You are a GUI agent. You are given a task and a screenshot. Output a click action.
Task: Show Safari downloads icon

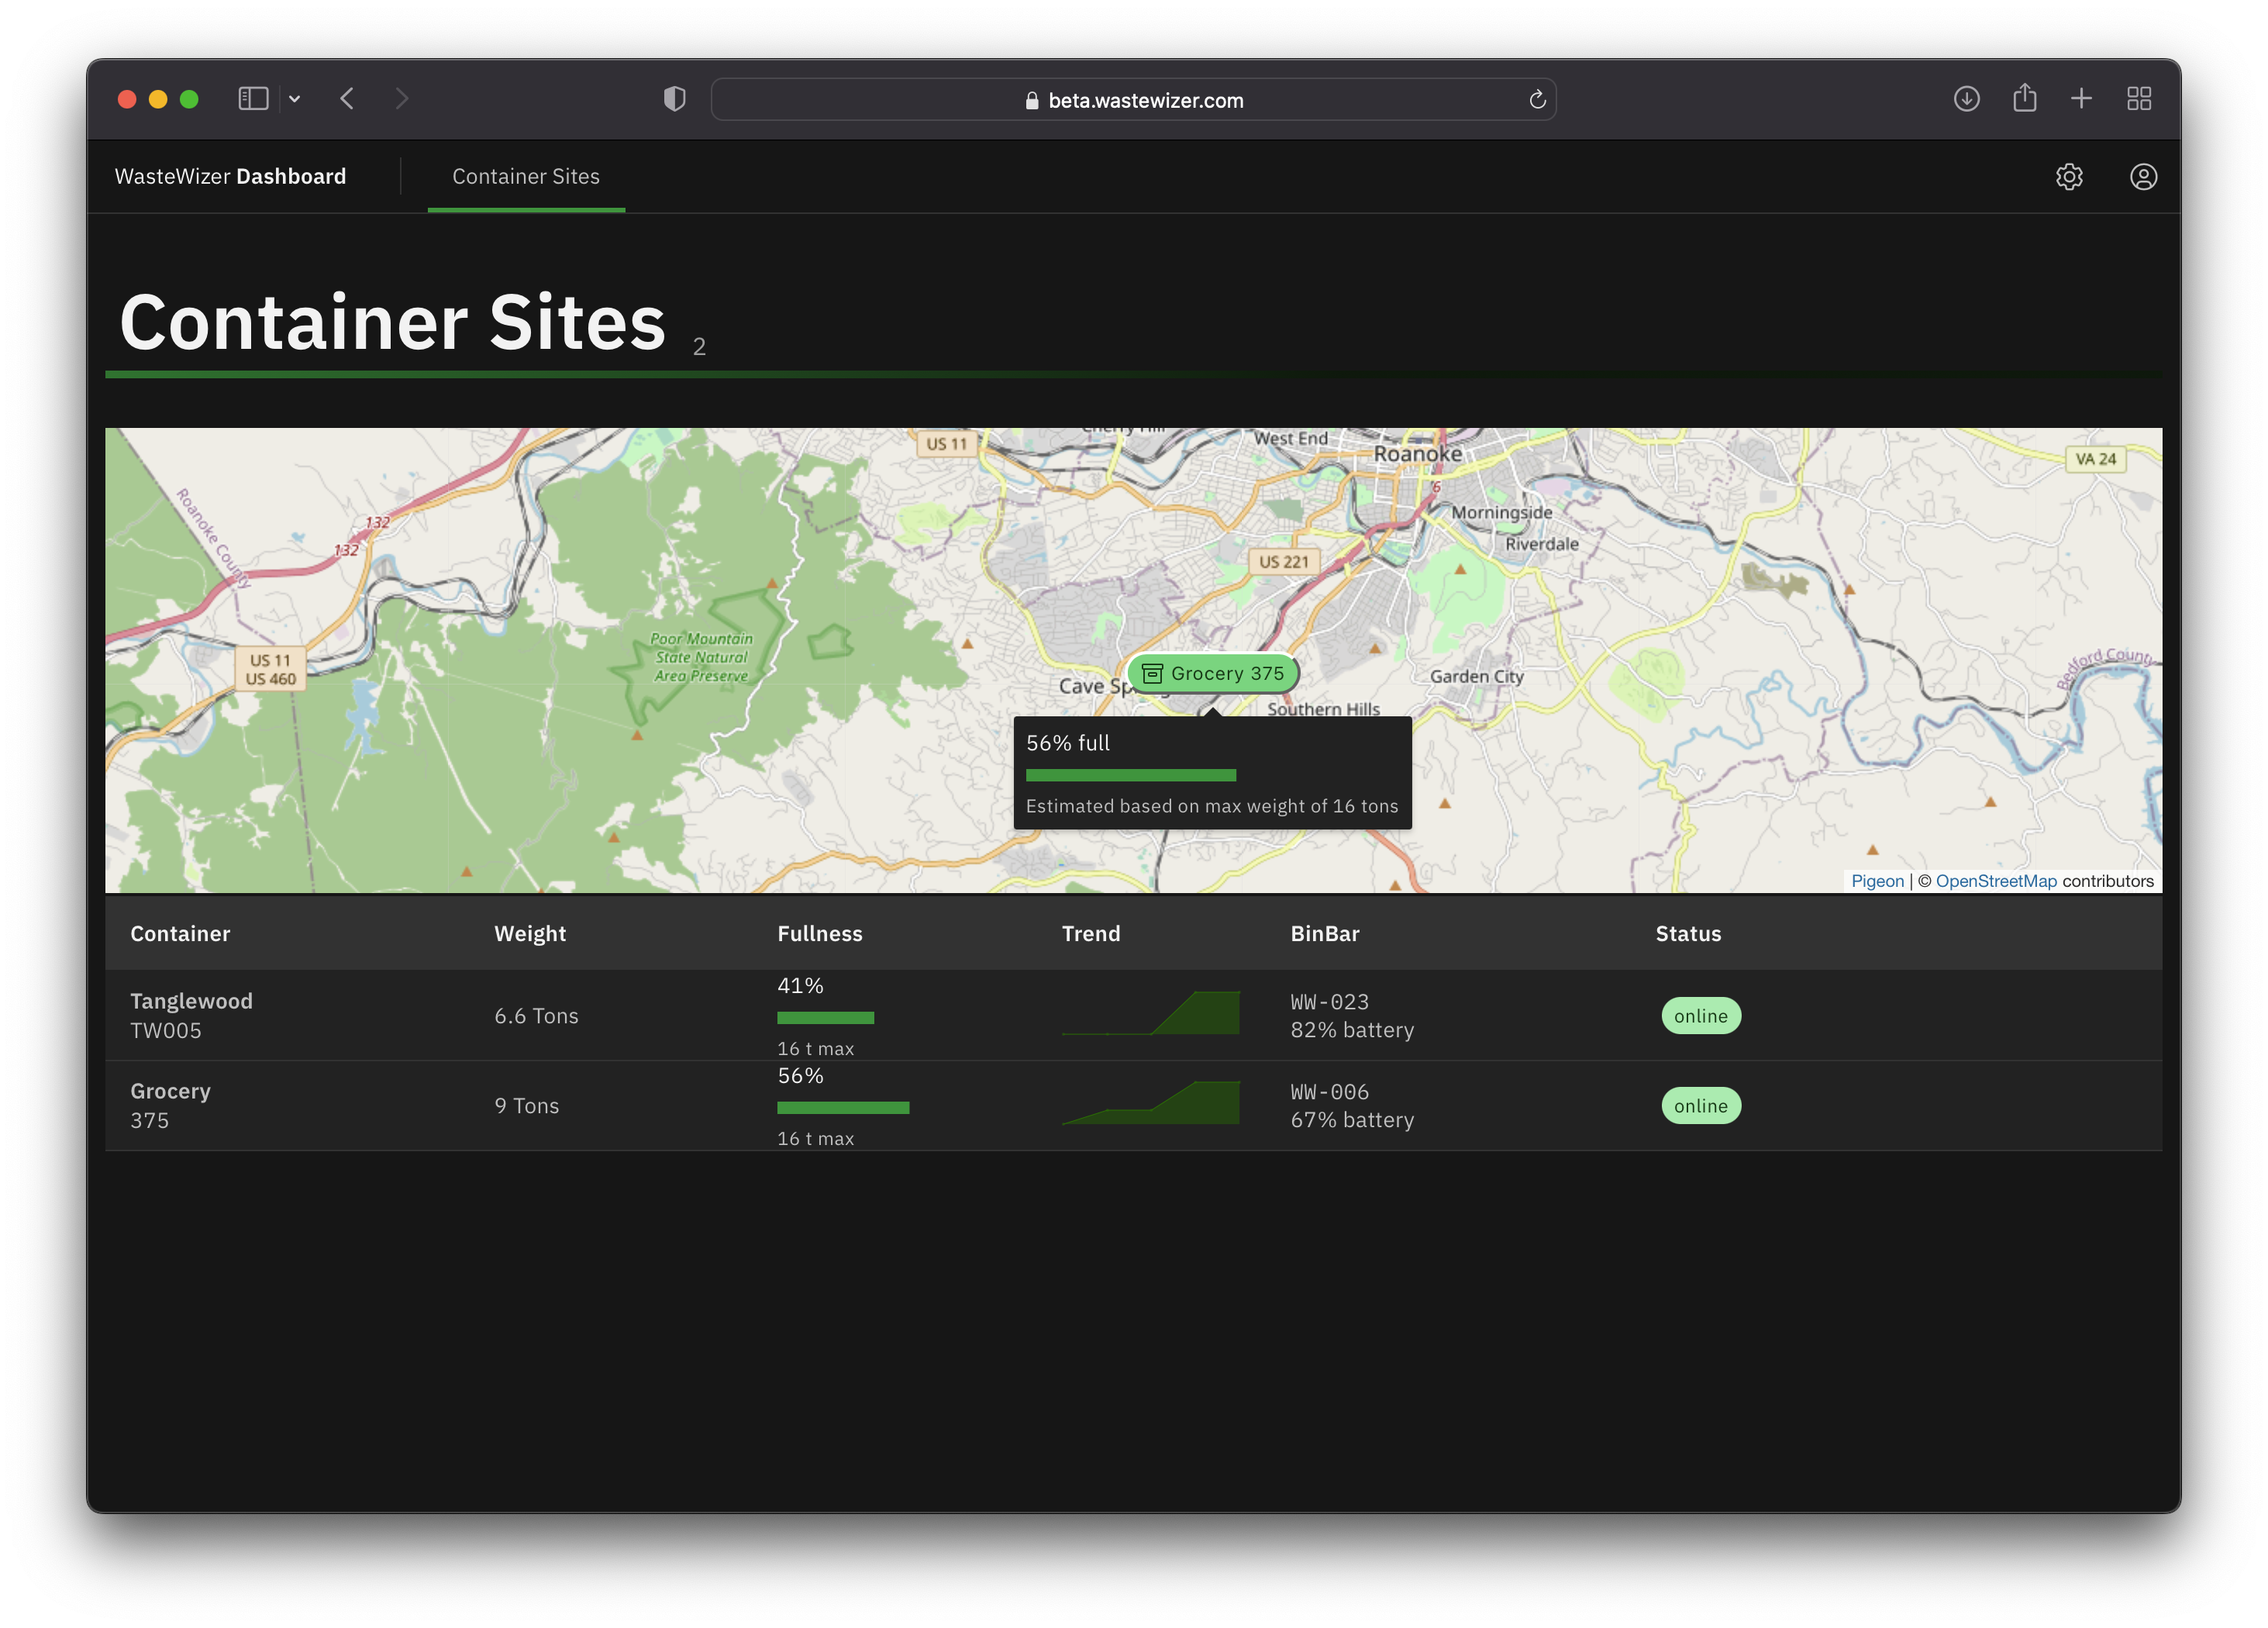pos(1966,99)
